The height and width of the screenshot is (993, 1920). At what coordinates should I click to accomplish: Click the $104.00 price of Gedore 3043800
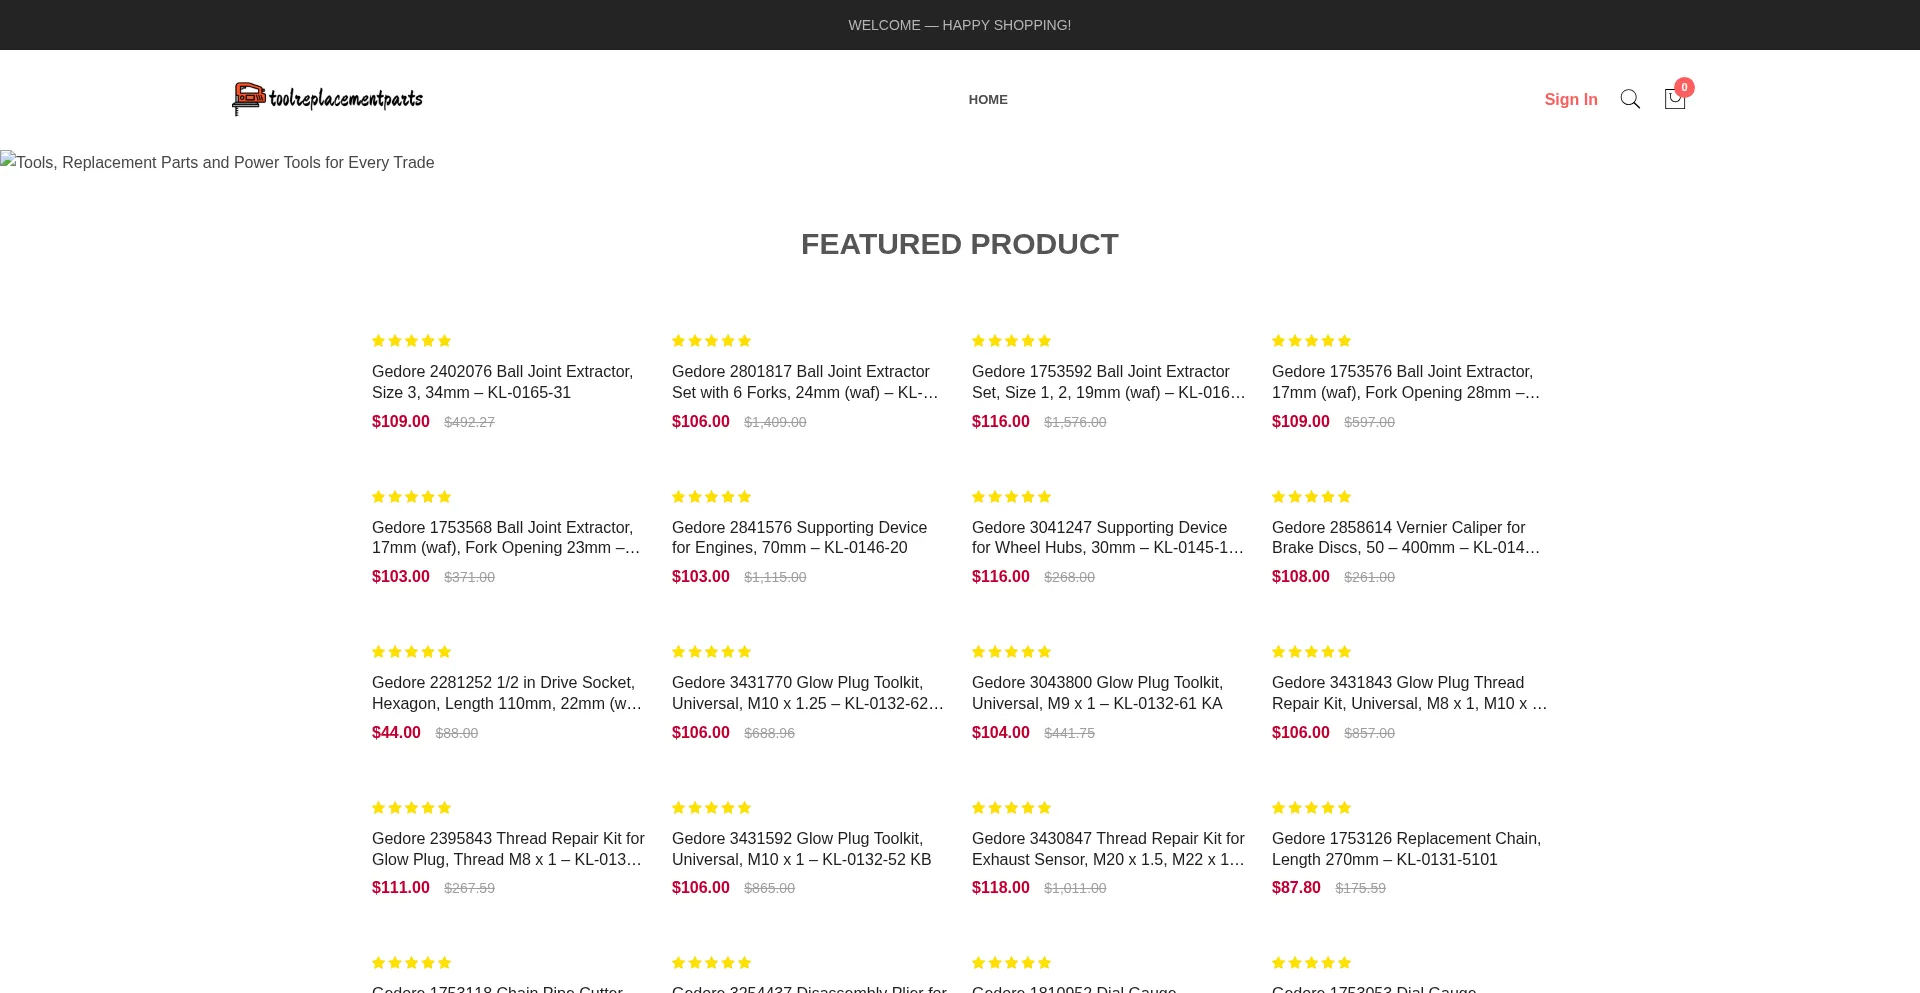tap(1001, 733)
